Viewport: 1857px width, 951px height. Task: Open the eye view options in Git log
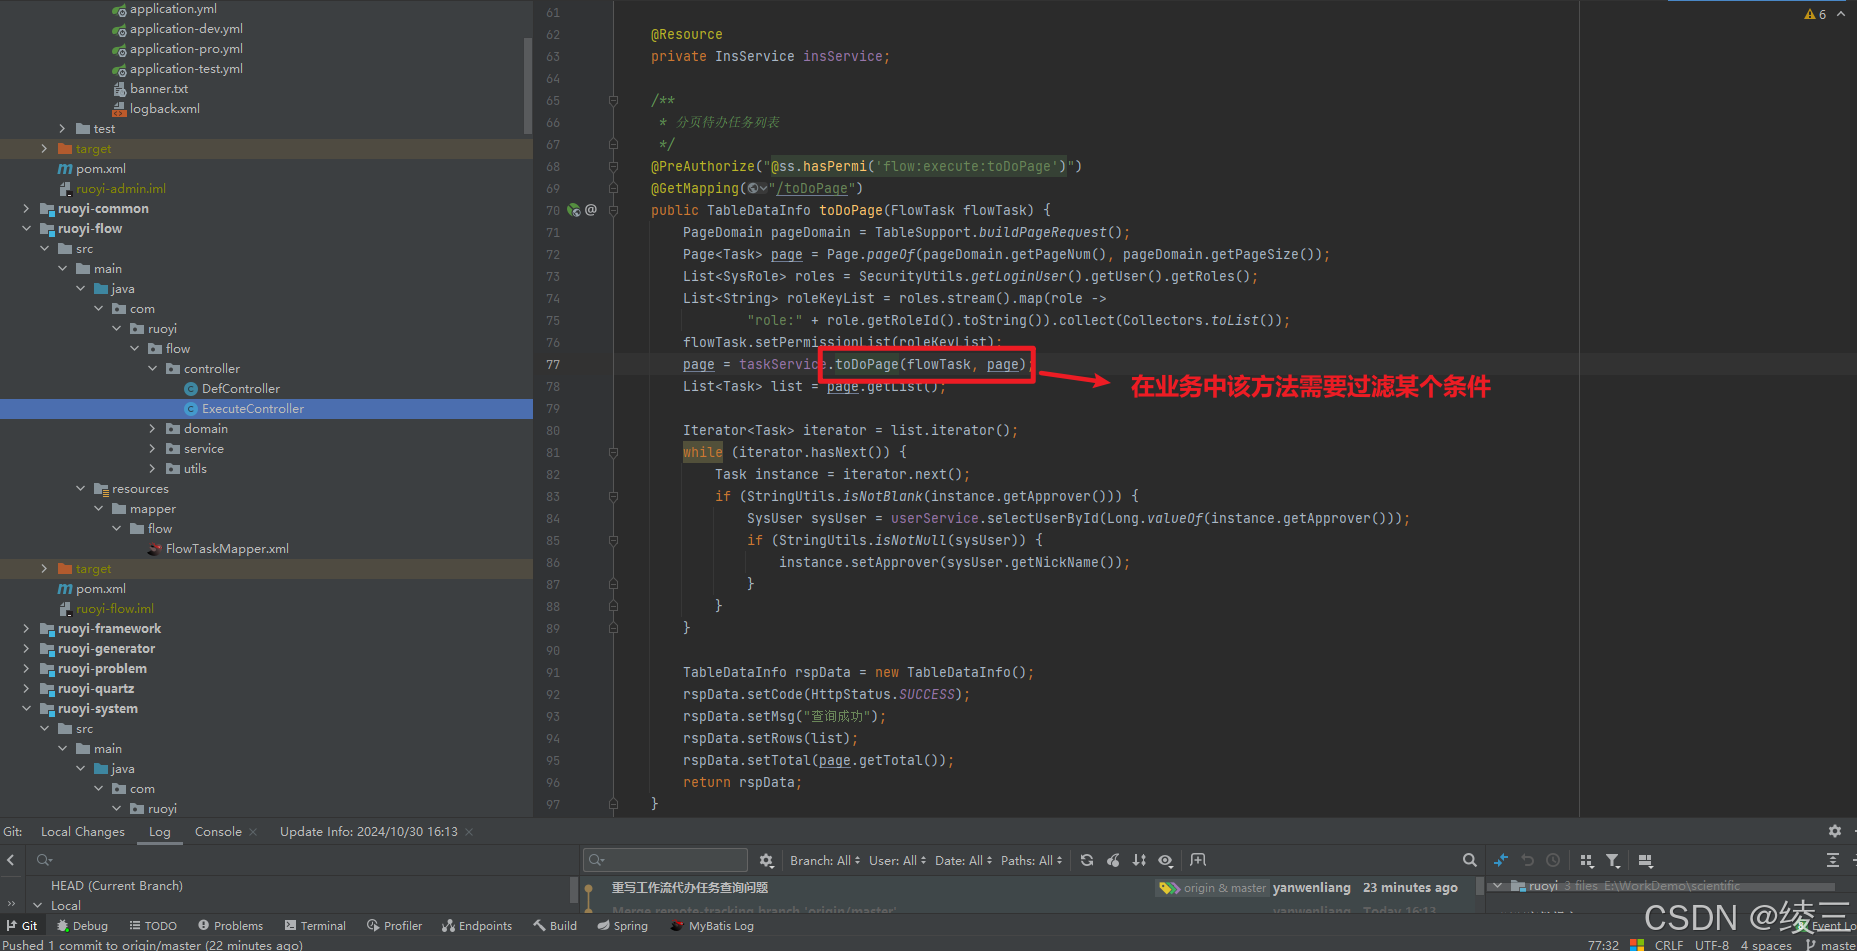(1165, 860)
